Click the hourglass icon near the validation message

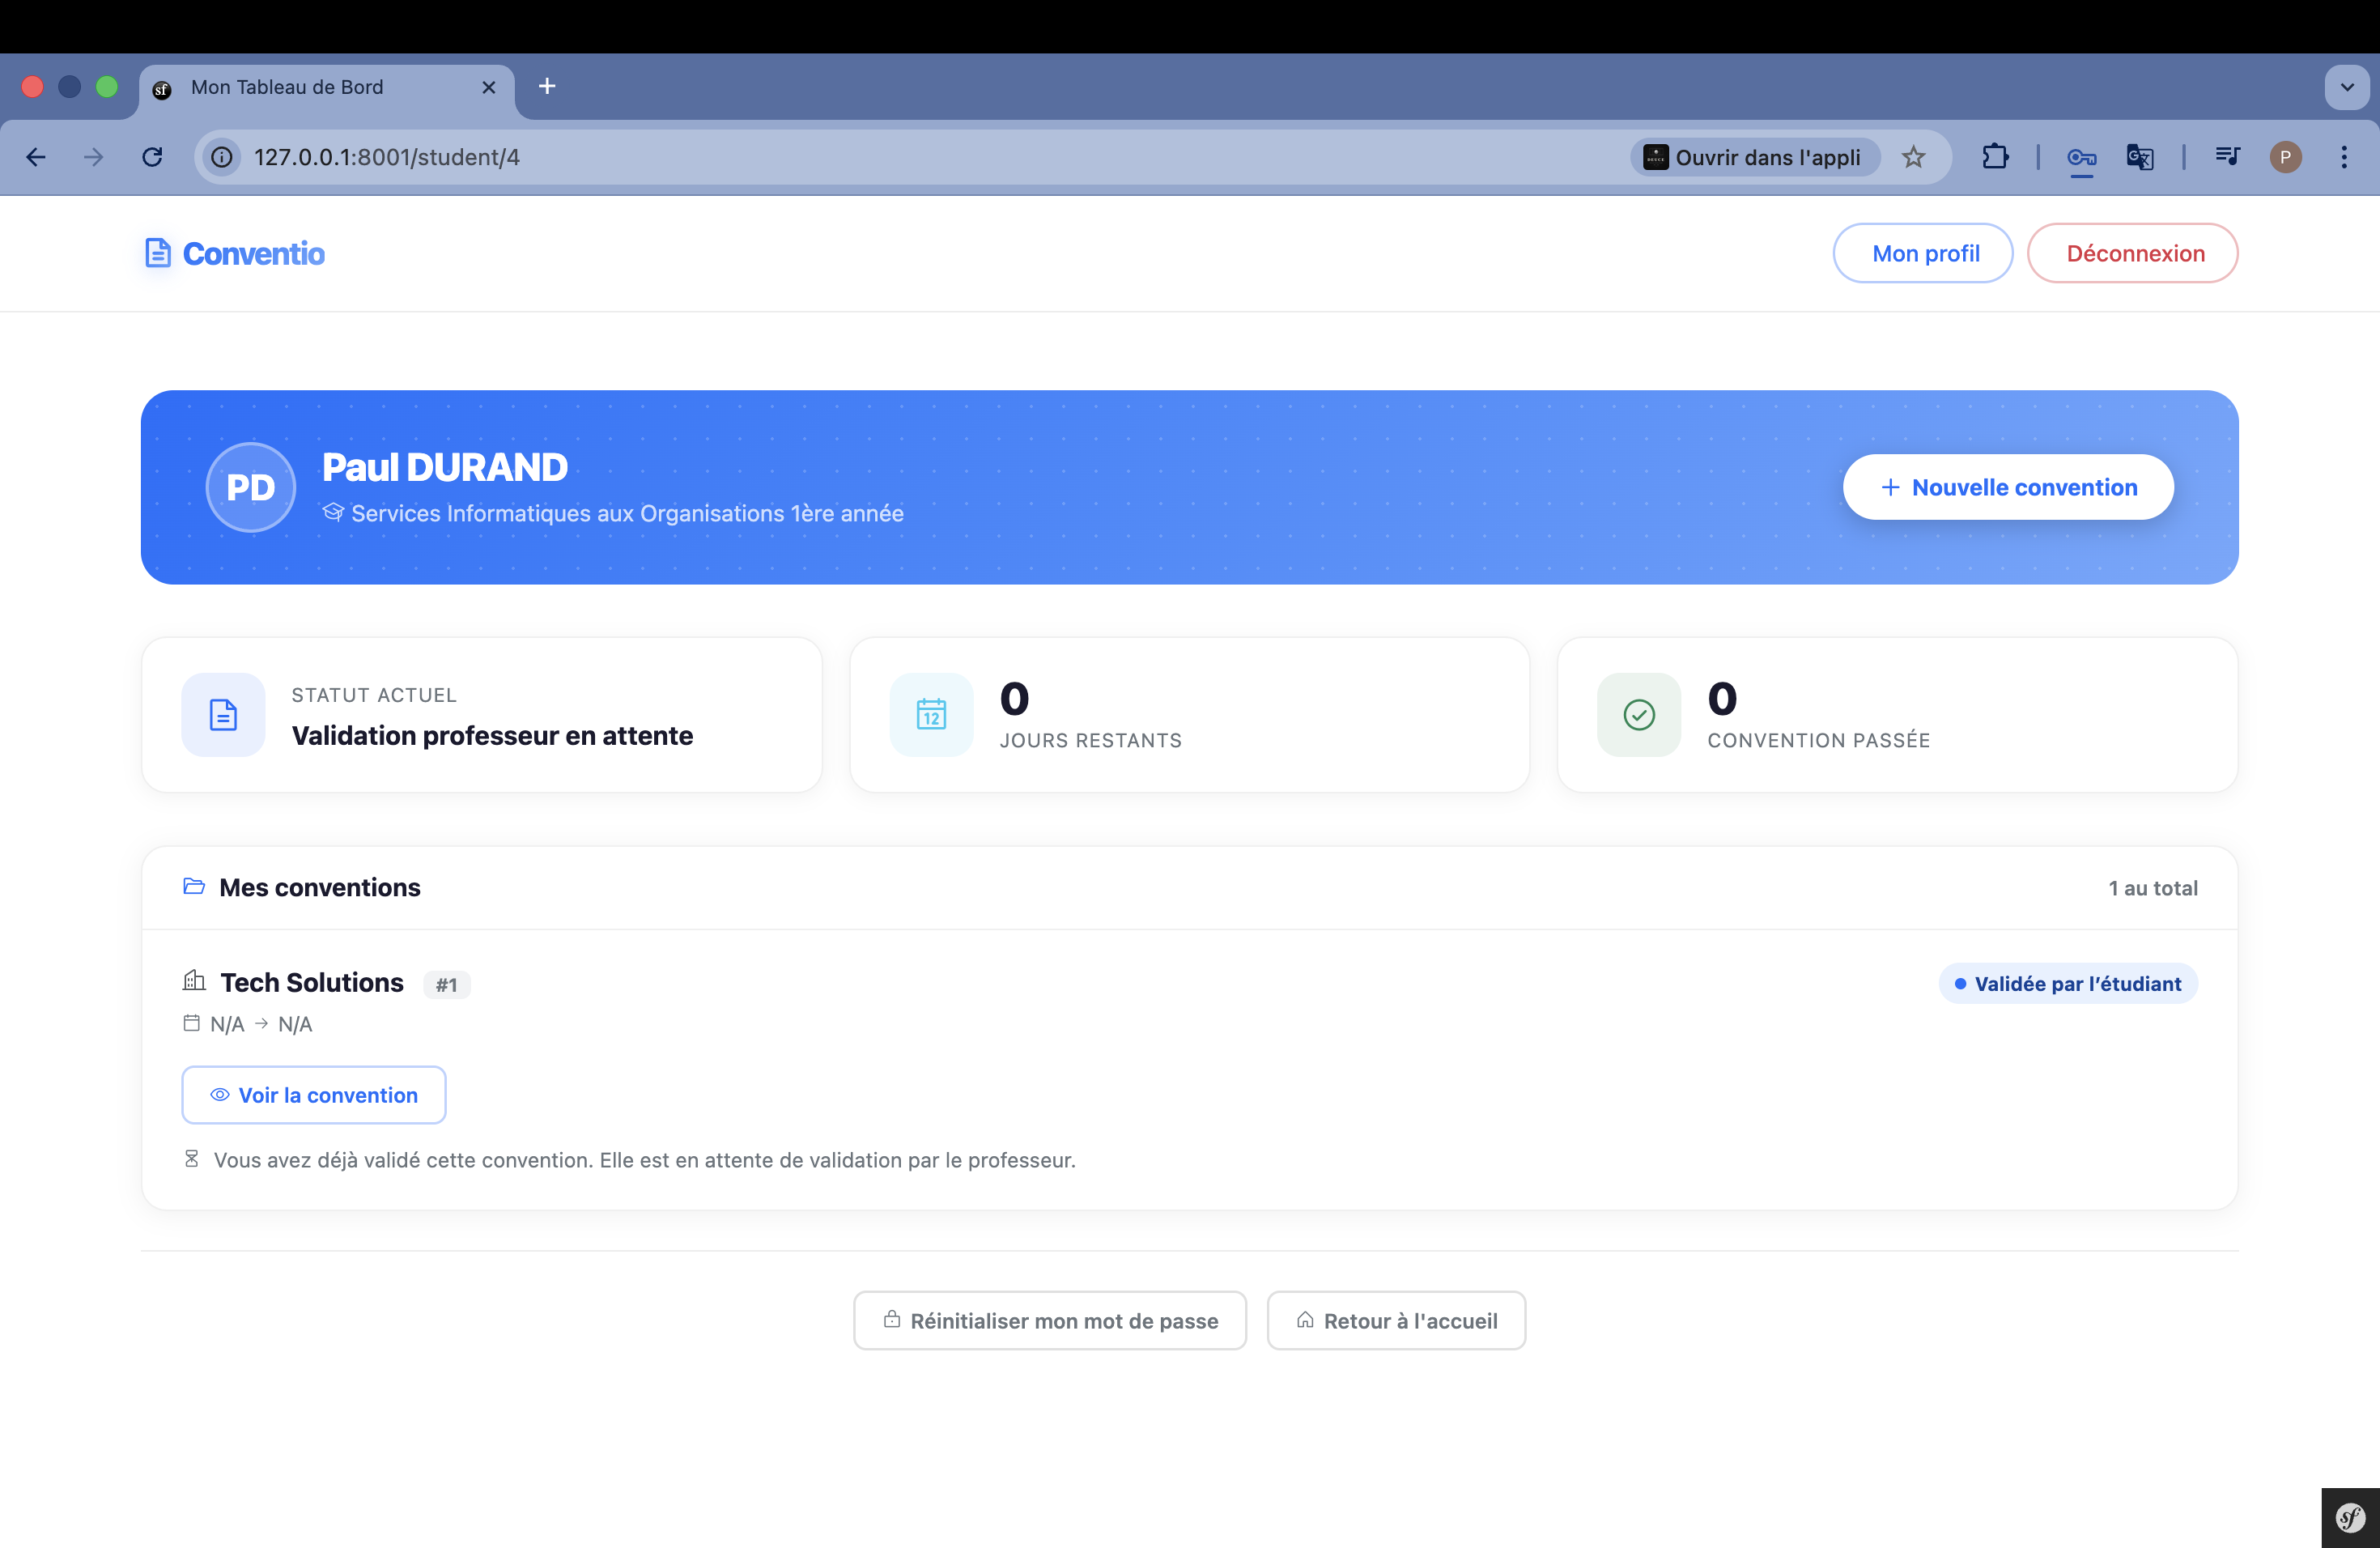pyautogui.click(x=191, y=1159)
